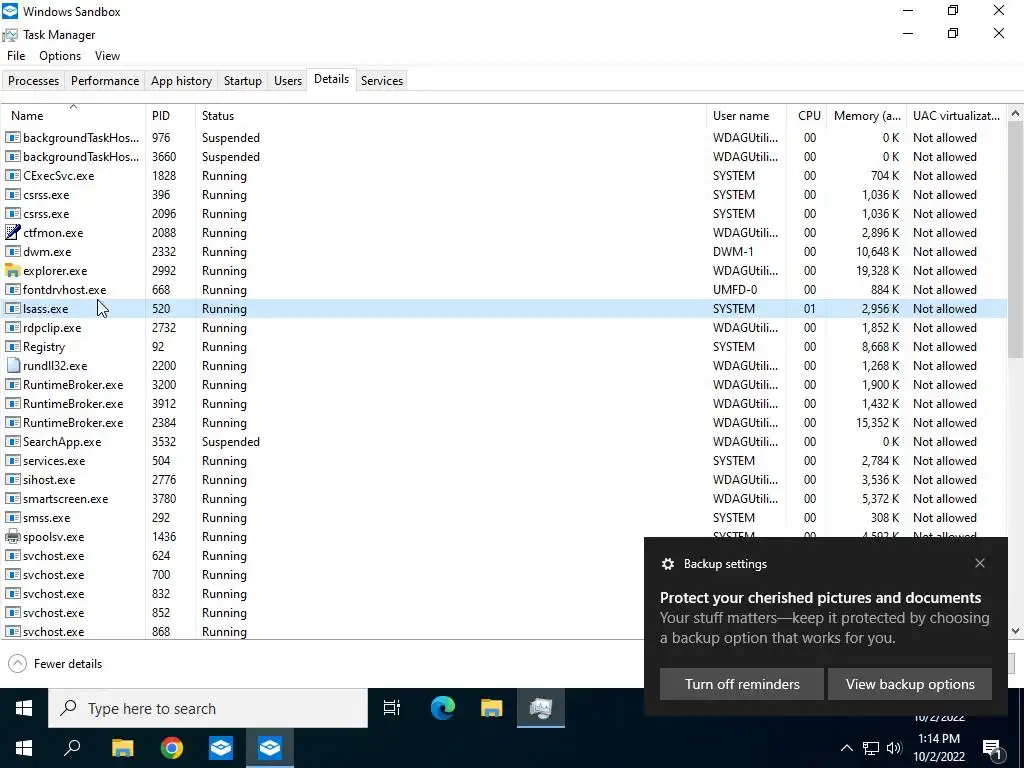Open the sandbox Start menu
Image resolution: width=1024 pixels, height=768 pixels.
[24, 708]
